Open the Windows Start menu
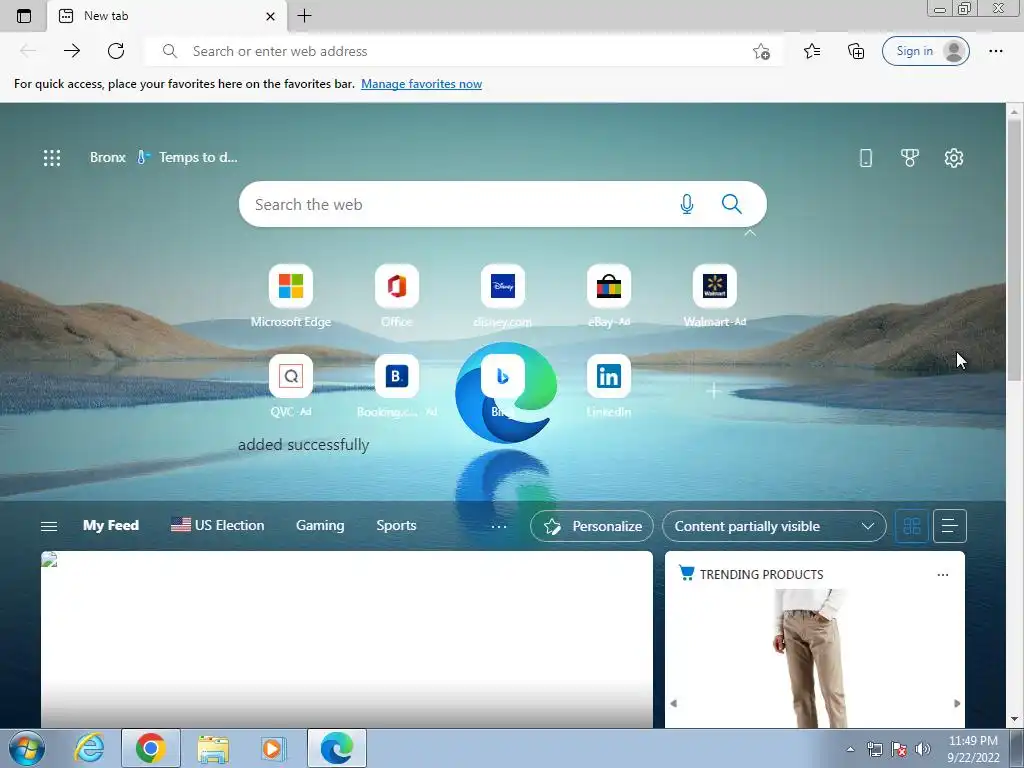Viewport: 1024px width, 768px height. [x=27, y=748]
